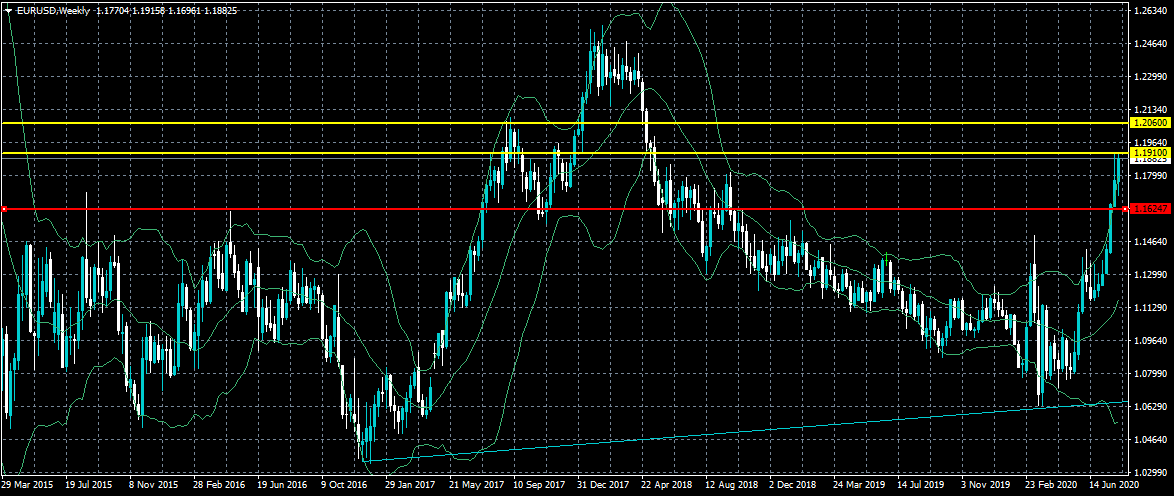Click the 1.07990 price axis label

(1150, 374)
